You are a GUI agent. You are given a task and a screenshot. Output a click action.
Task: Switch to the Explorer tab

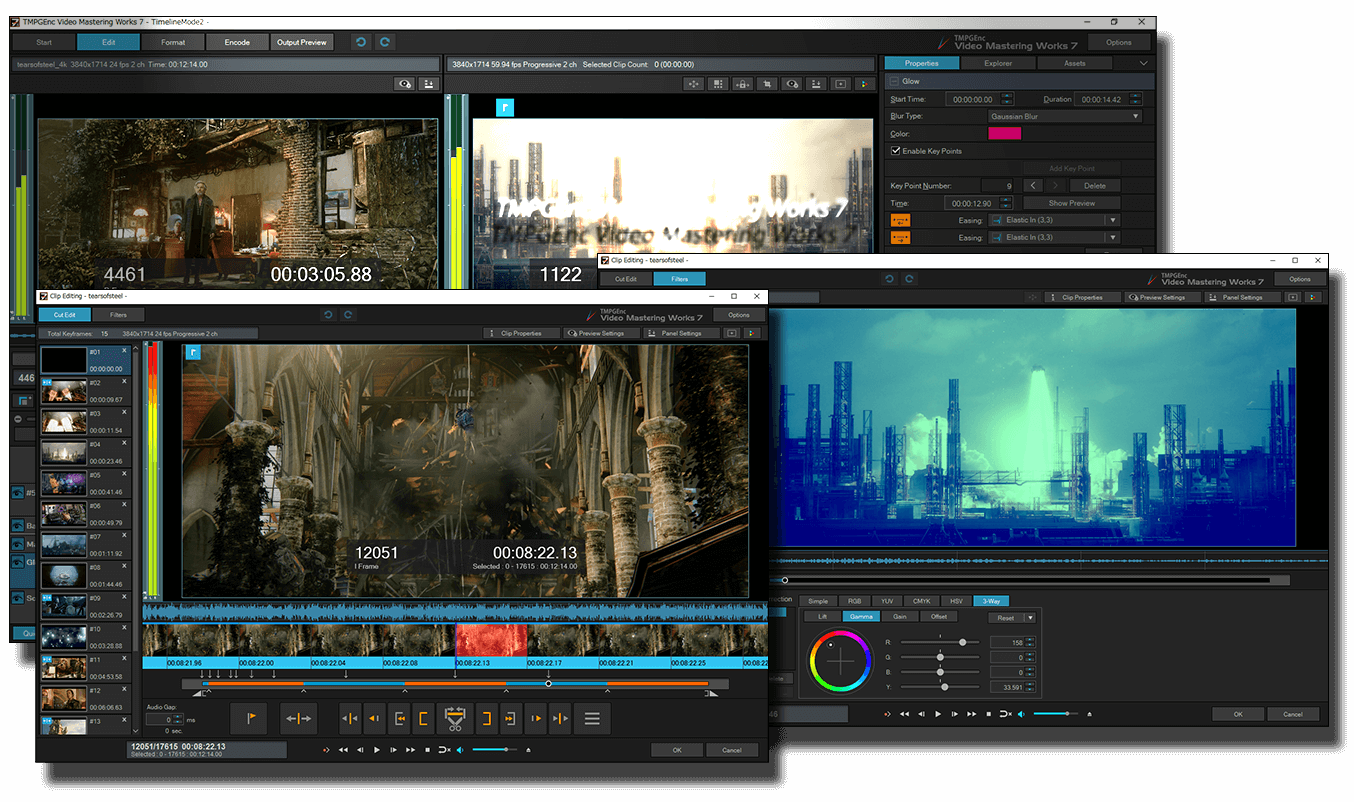998,63
